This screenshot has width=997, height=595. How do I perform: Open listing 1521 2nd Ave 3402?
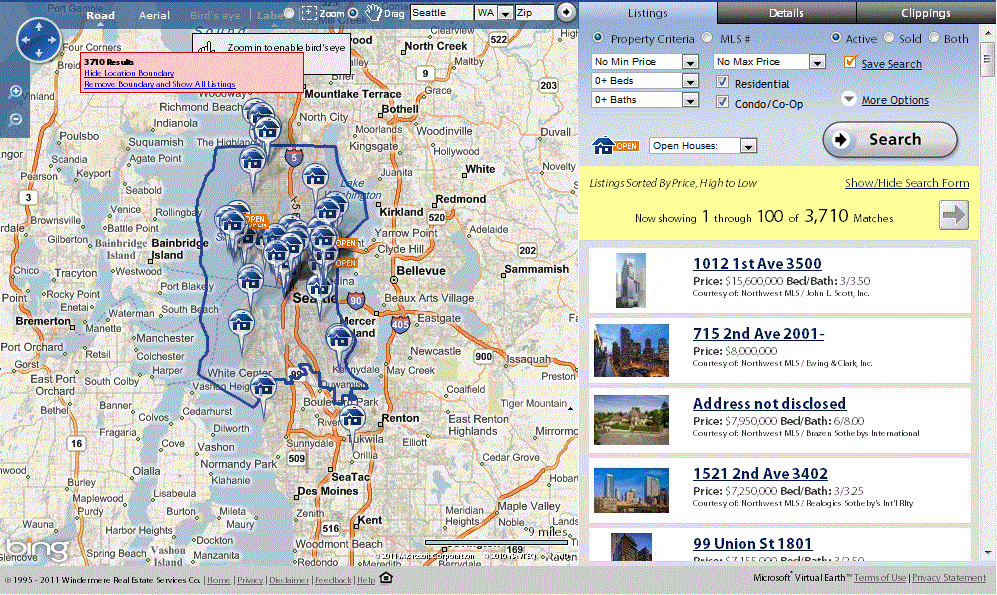tap(760, 473)
